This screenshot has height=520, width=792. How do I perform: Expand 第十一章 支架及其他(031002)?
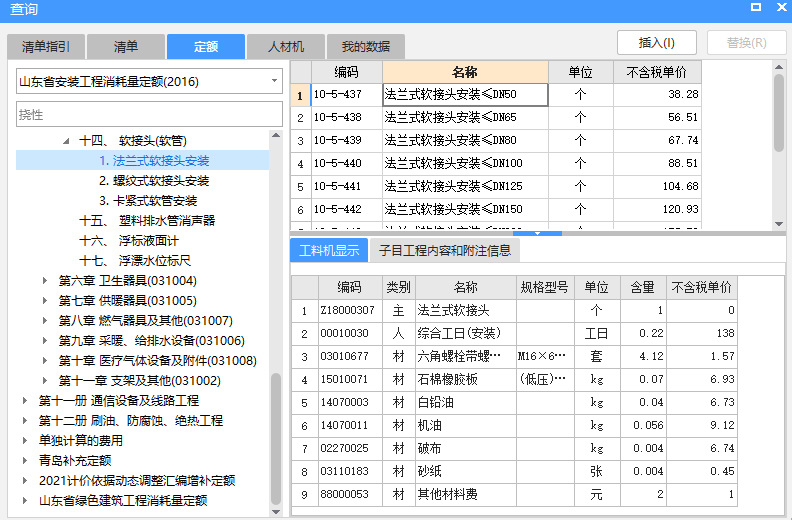[45, 381]
